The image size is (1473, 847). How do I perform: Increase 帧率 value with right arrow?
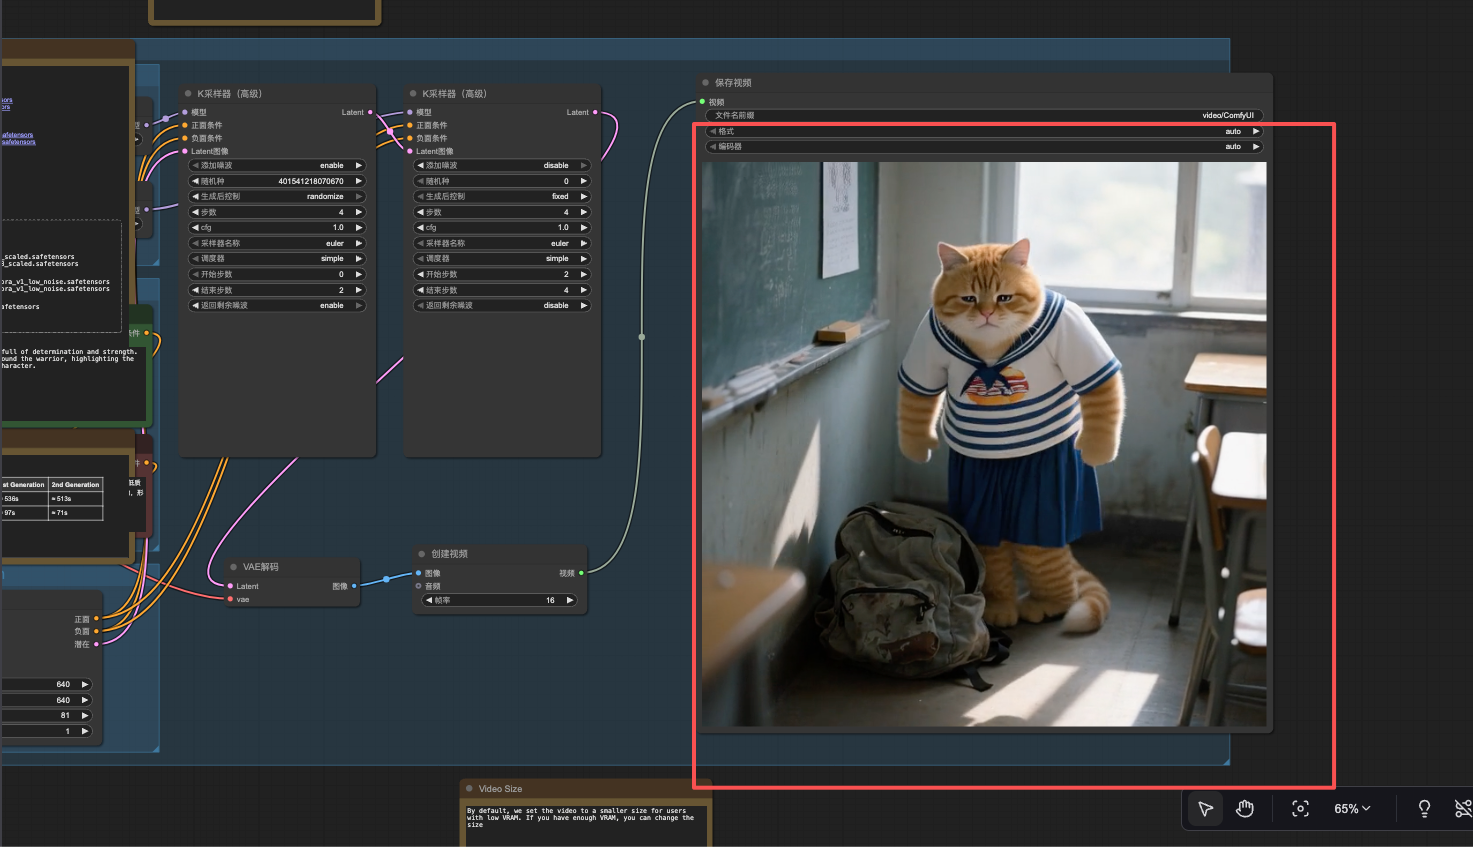pos(570,600)
